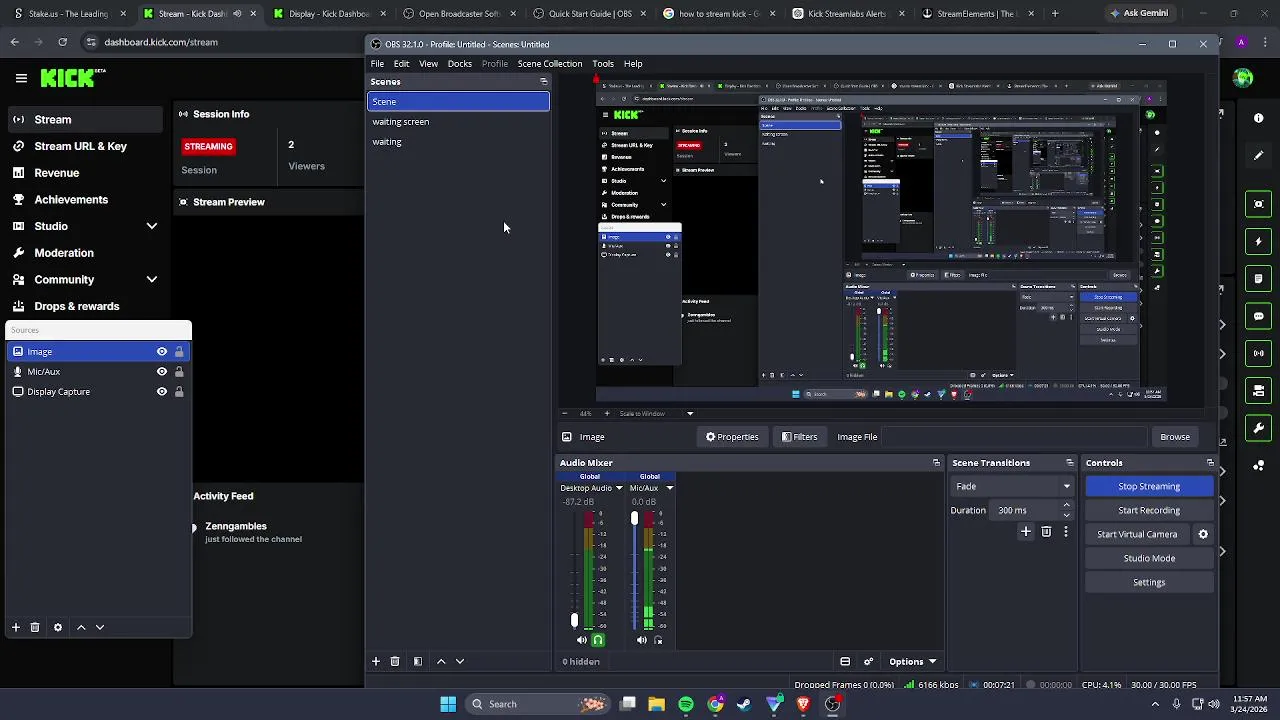This screenshot has width=1280, height=720.
Task: Click Image File path field
Action: click(1014, 437)
